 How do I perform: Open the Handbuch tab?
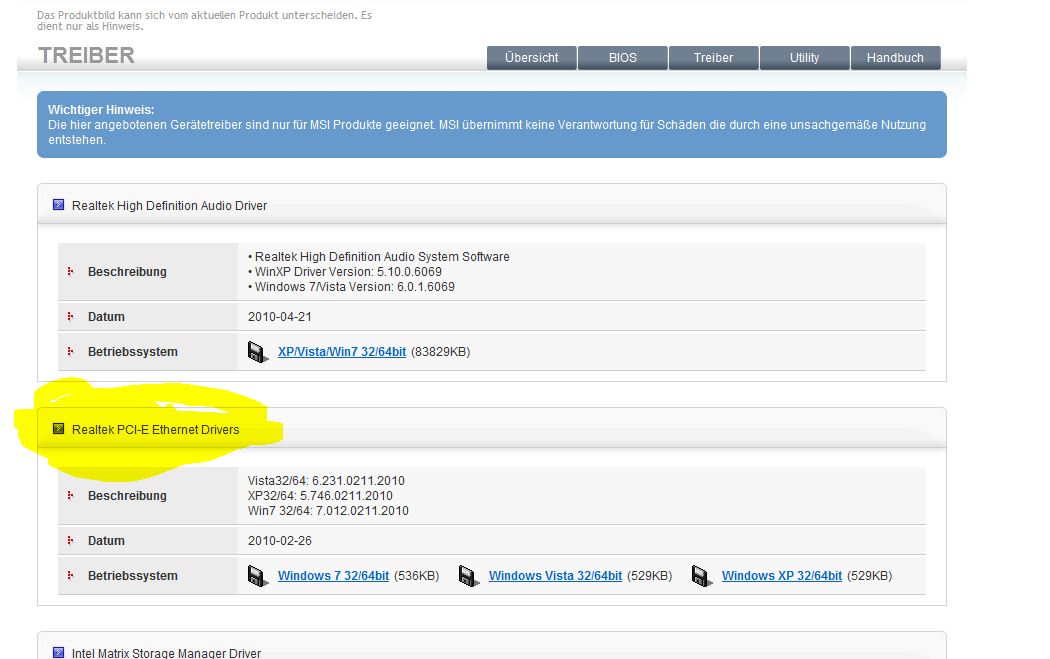895,58
